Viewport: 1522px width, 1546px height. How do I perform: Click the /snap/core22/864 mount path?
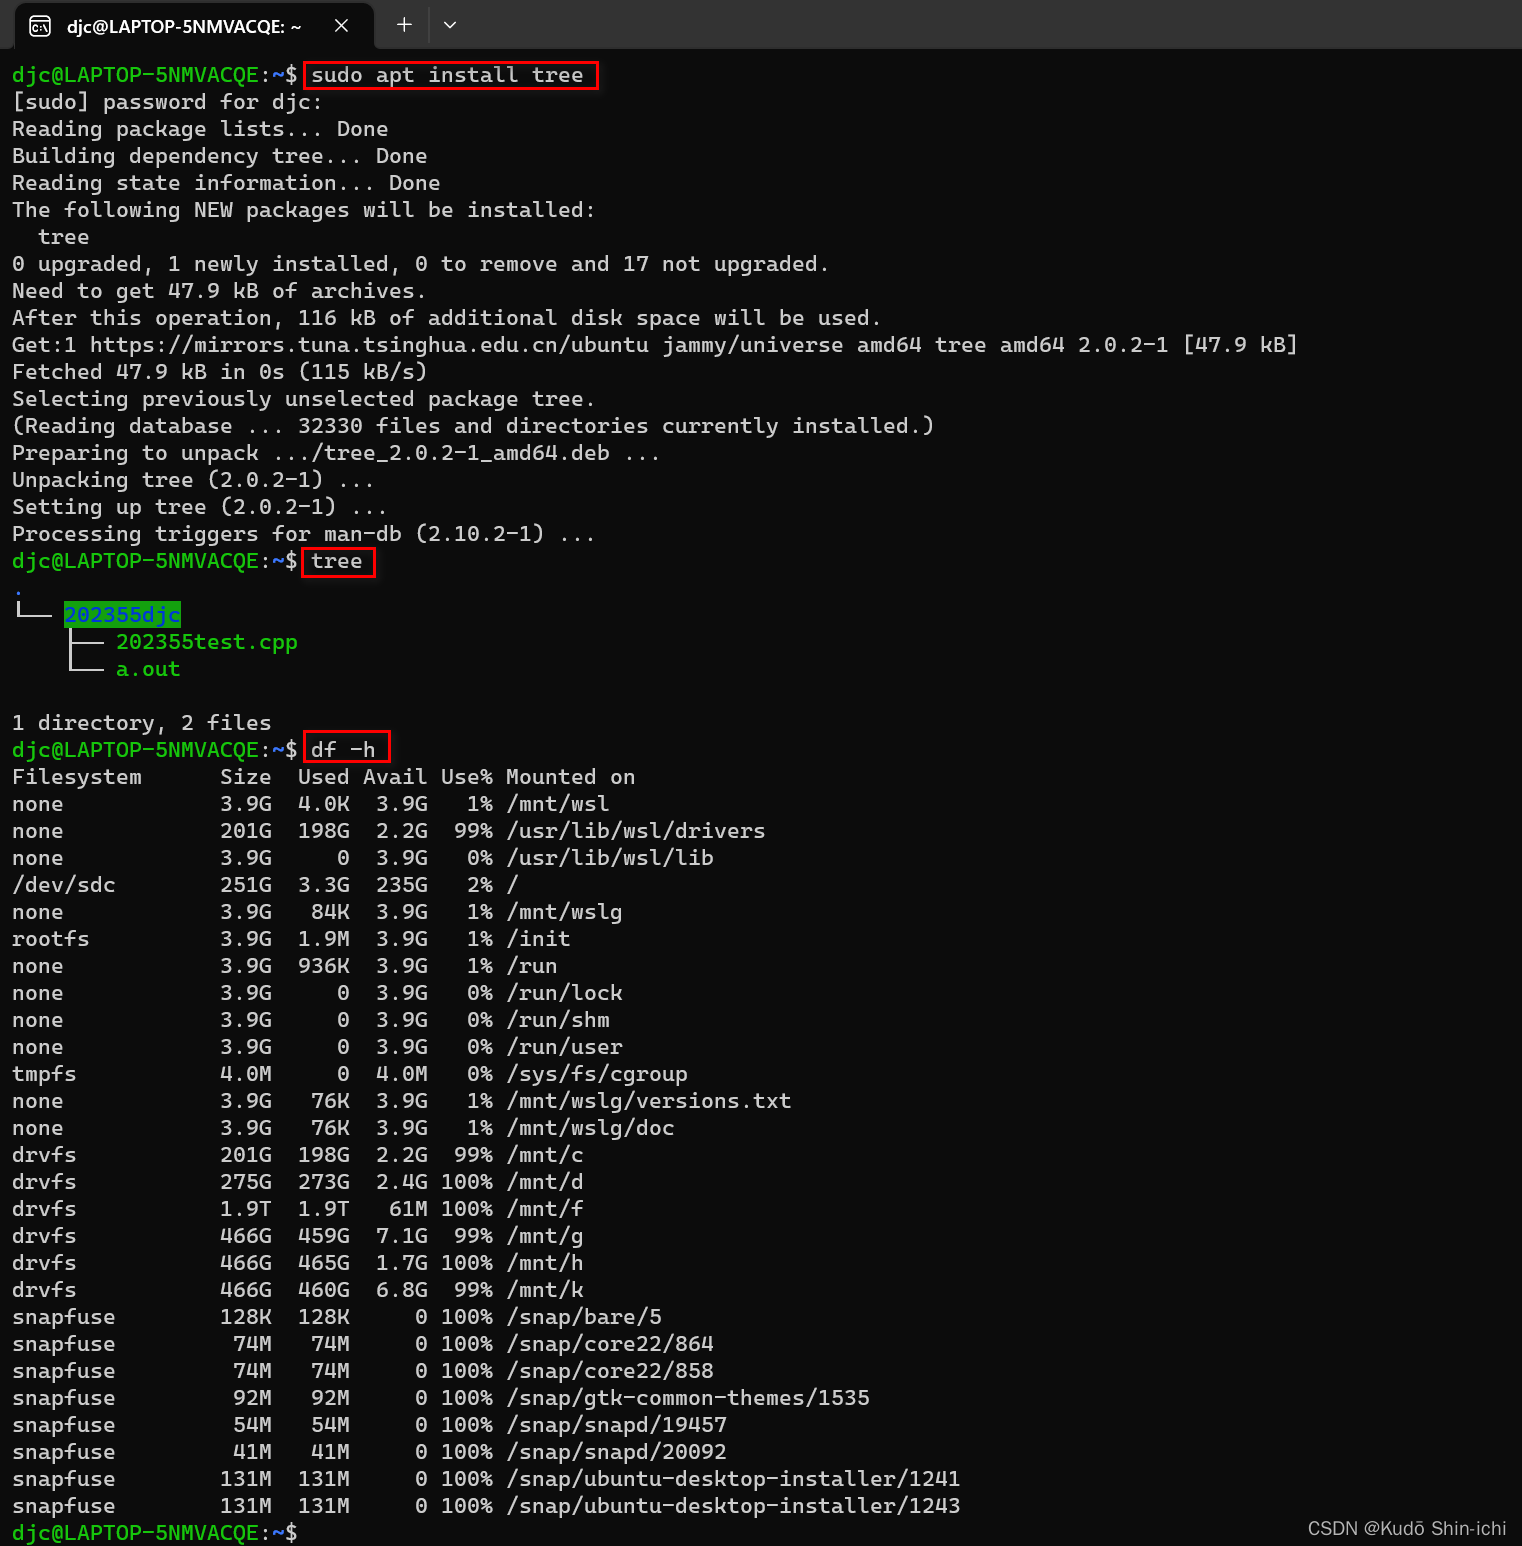pyautogui.click(x=609, y=1344)
